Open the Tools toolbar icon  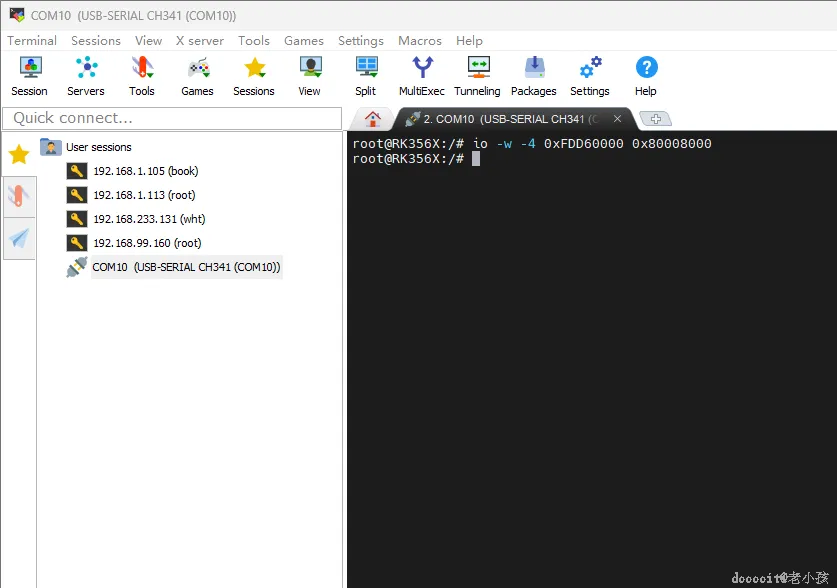[142, 76]
